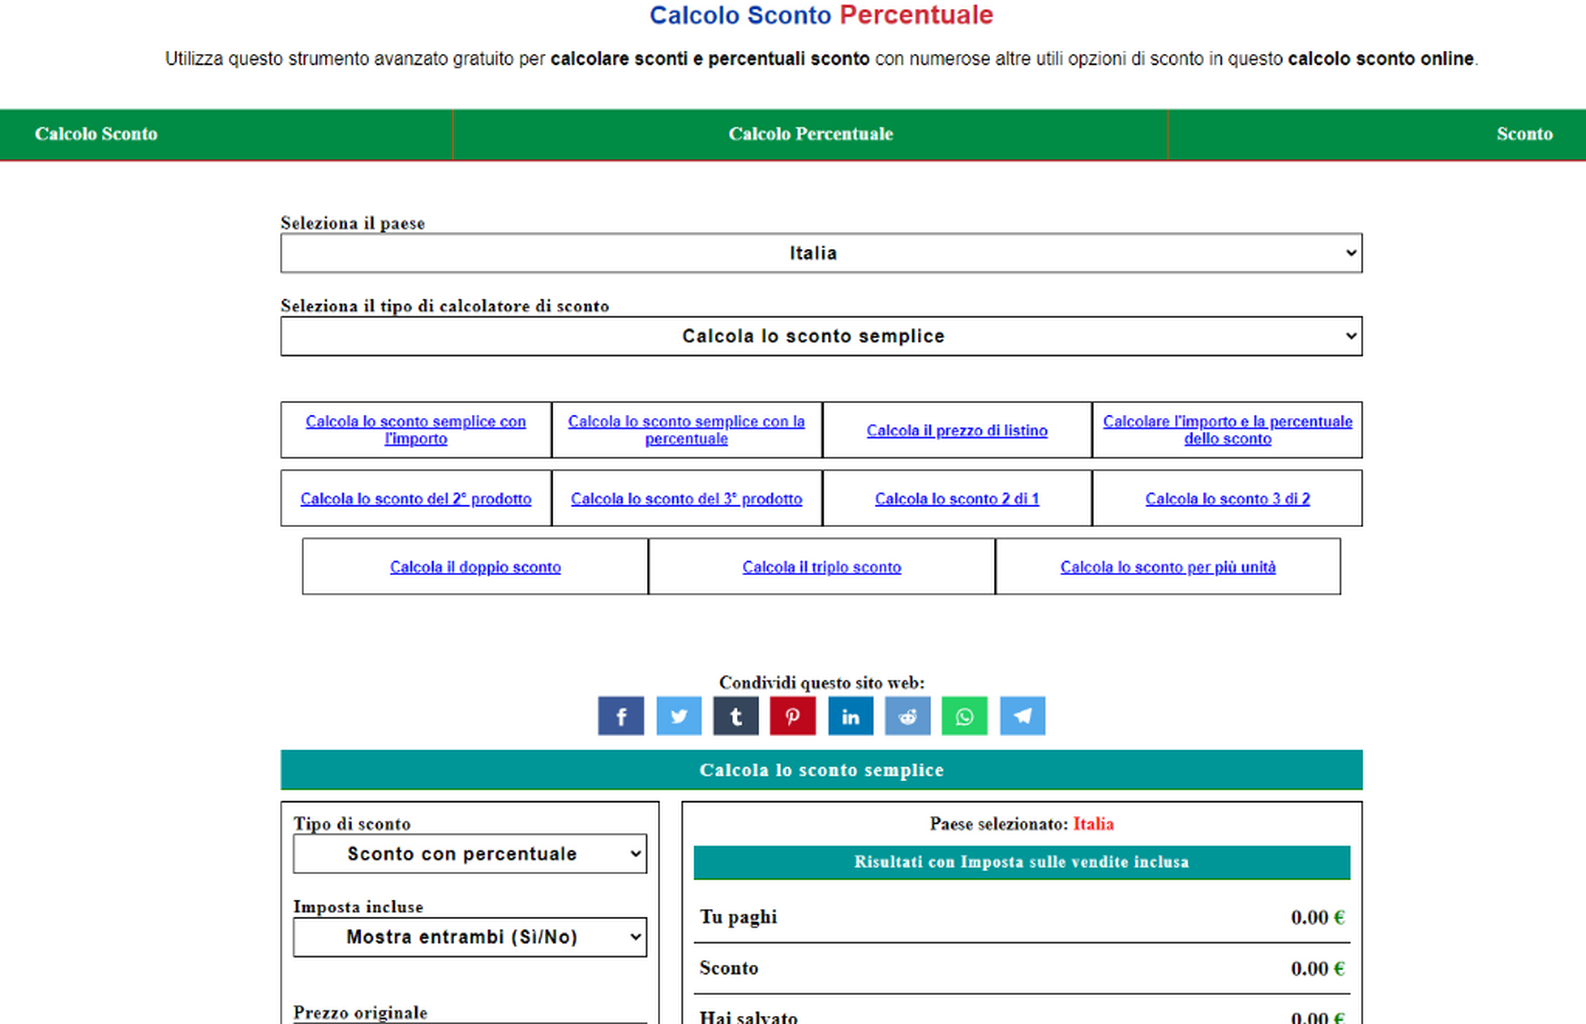Open Calcolare l'importo e la percentuale dello sconto
Screen dimensions: 1586x1024
coord(1228,430)
